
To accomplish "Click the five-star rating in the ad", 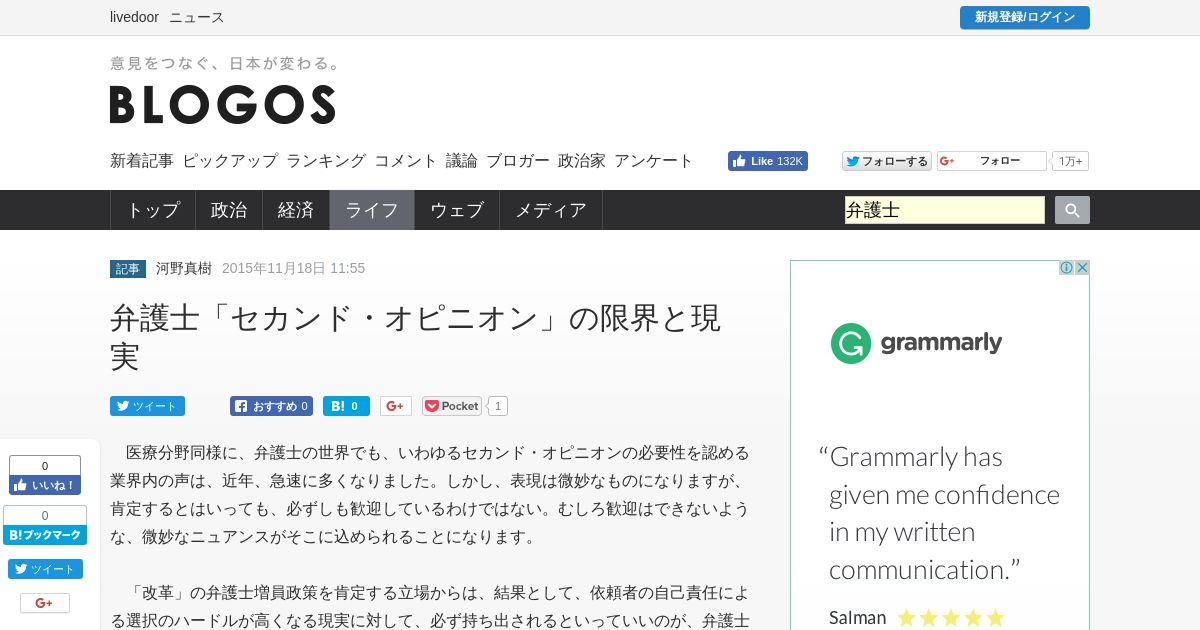I will 950,617.
